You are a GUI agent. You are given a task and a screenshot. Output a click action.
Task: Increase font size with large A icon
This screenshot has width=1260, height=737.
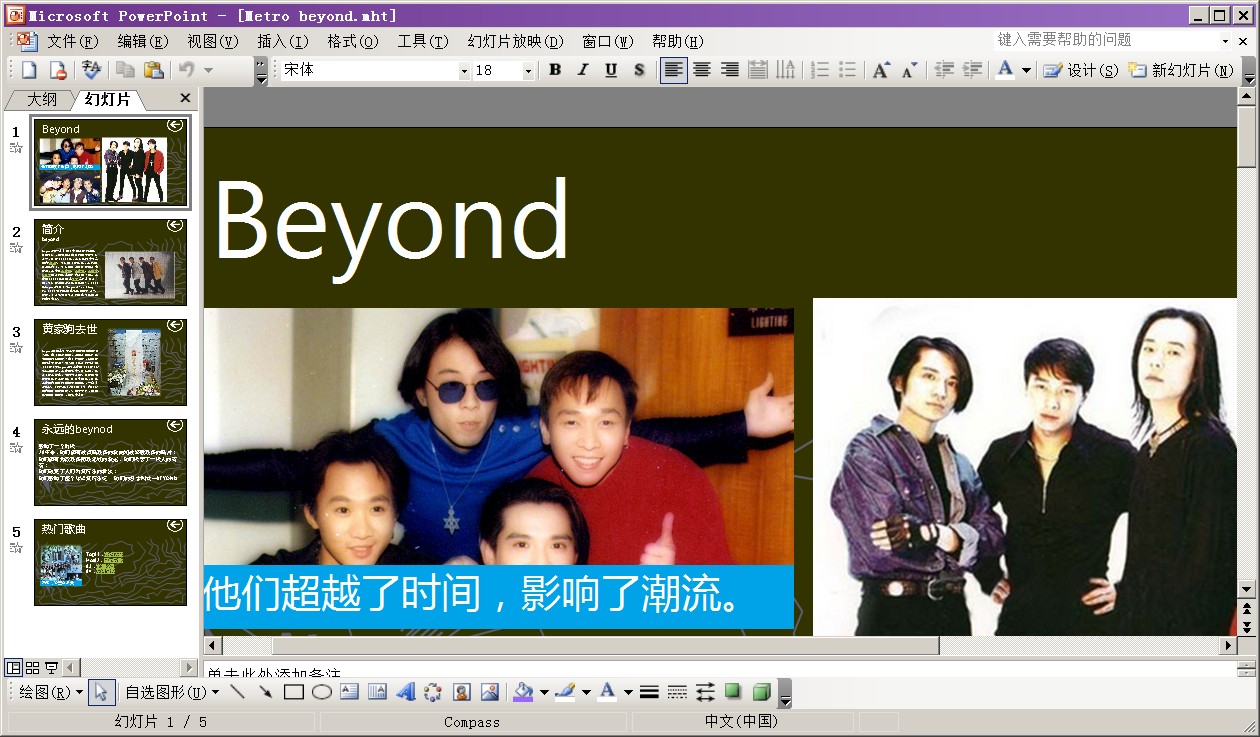tap(881, 70)
